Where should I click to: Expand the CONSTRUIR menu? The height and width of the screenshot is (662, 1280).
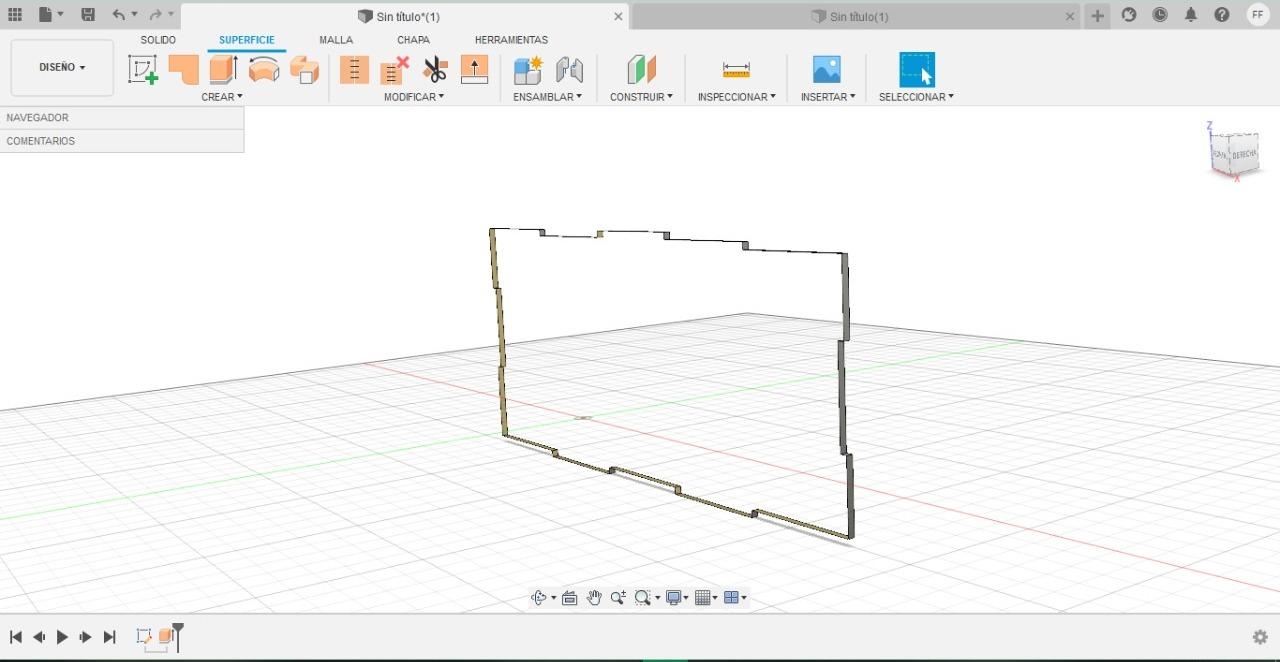point(641,97)
